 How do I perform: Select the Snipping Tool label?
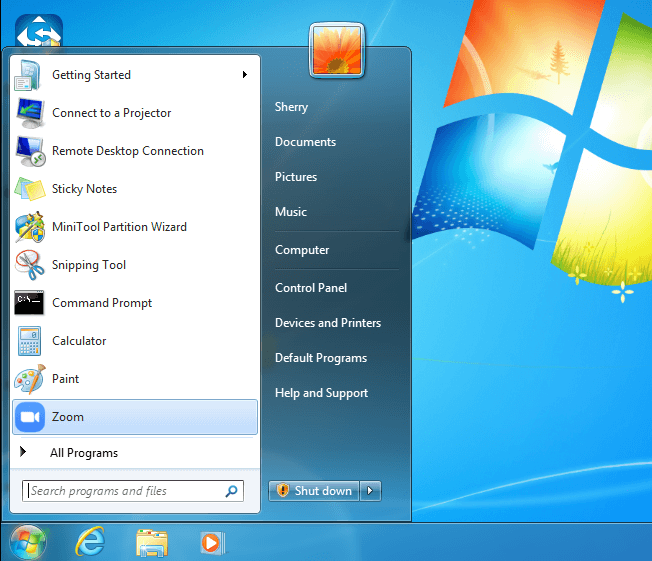pyautogui.click(x=89, y=265)
